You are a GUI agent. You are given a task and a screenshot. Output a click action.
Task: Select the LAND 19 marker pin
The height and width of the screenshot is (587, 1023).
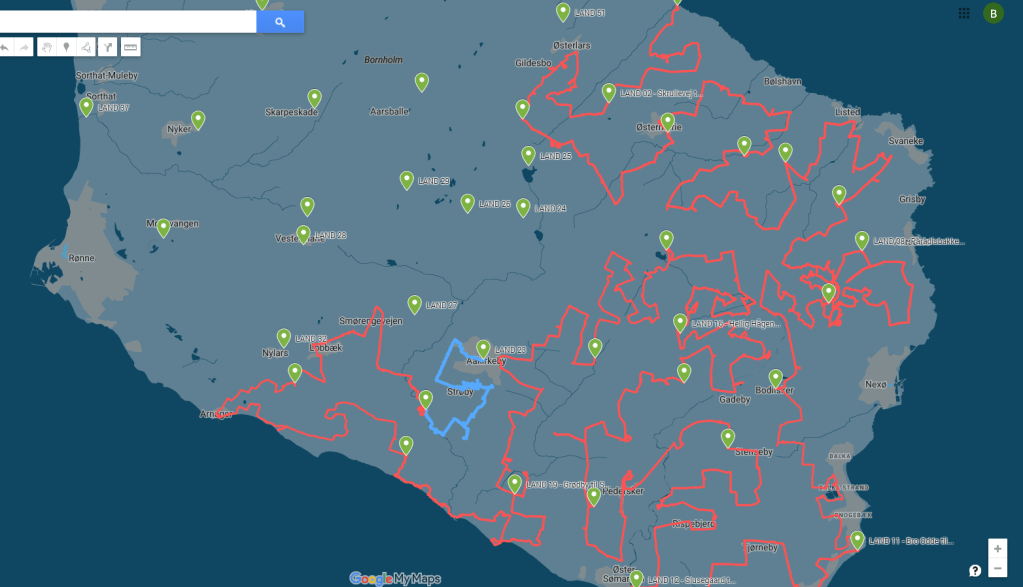pyautogui.click(x=515, y=483)
